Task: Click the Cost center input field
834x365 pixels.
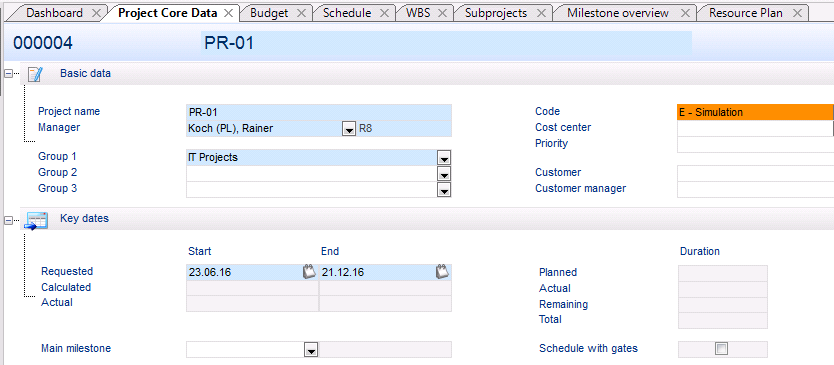Action: [755, 128]
